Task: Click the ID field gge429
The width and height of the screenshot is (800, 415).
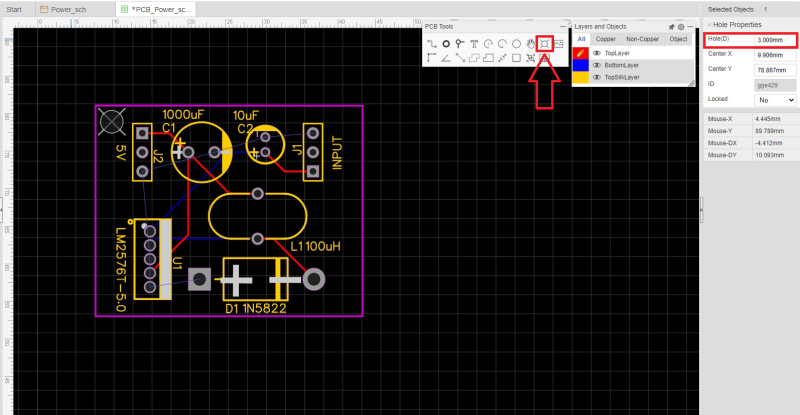Action: coord(775,85)
